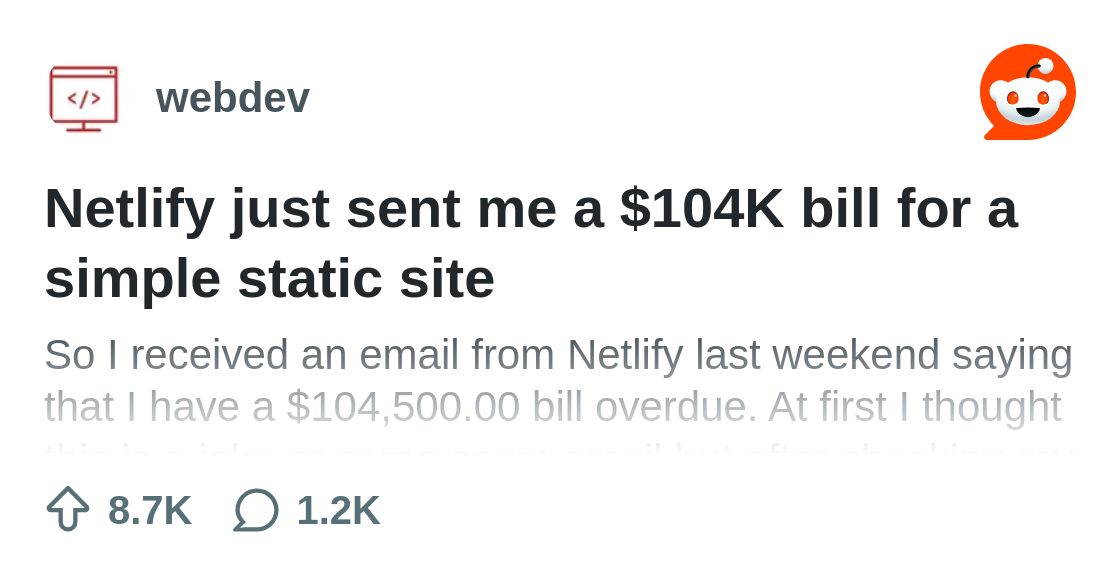Open comments via the speech bubble icon
1120x584 pixels.
(256, 510)
